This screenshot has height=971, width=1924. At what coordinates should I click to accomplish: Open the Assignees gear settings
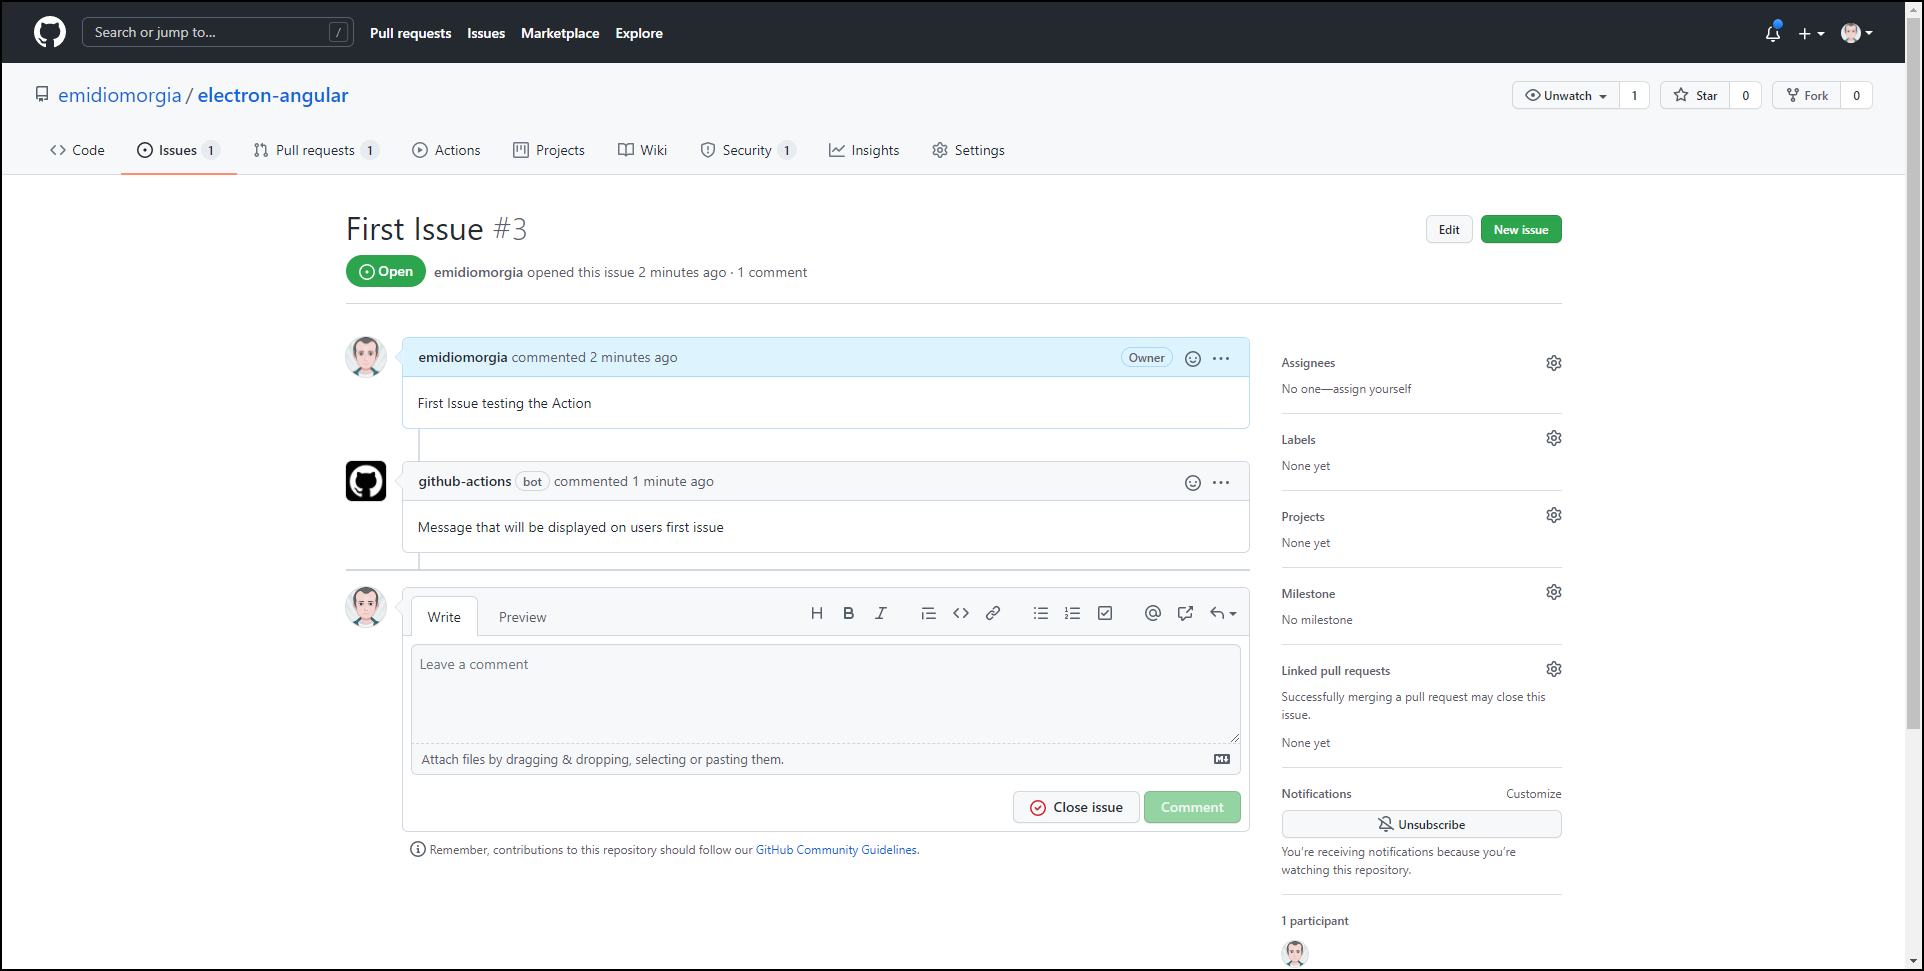pyautogui.click(x=1553, y=363)
